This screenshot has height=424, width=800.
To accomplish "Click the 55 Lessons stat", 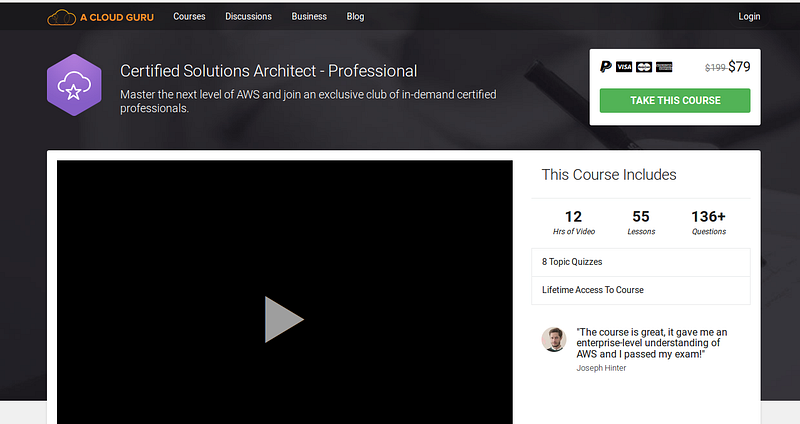I will coord(641,222).
